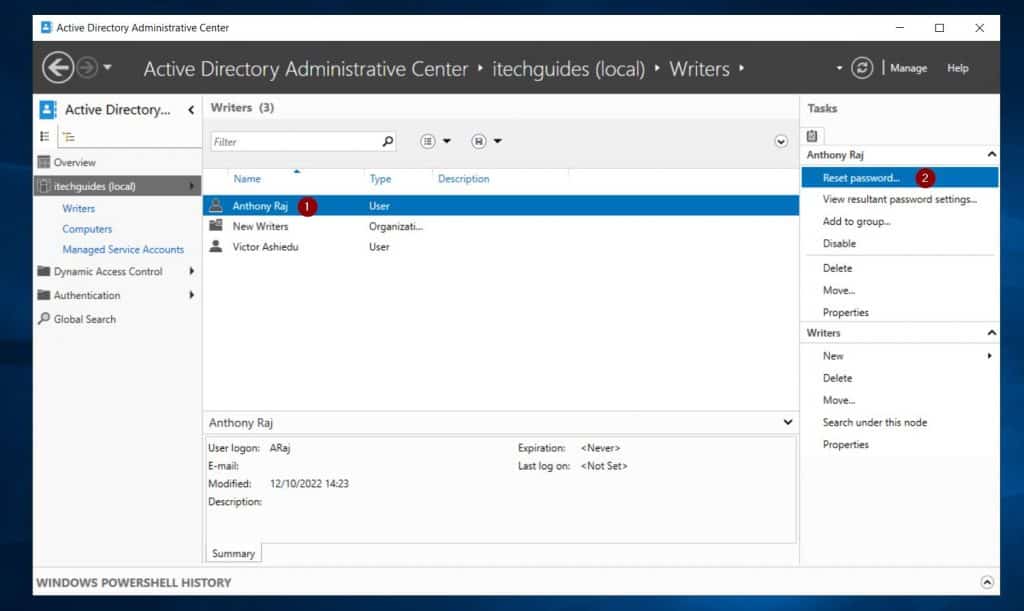1024x611 pixels.
Task: Click Delete under Writers tasks
Action: [837, 379]
